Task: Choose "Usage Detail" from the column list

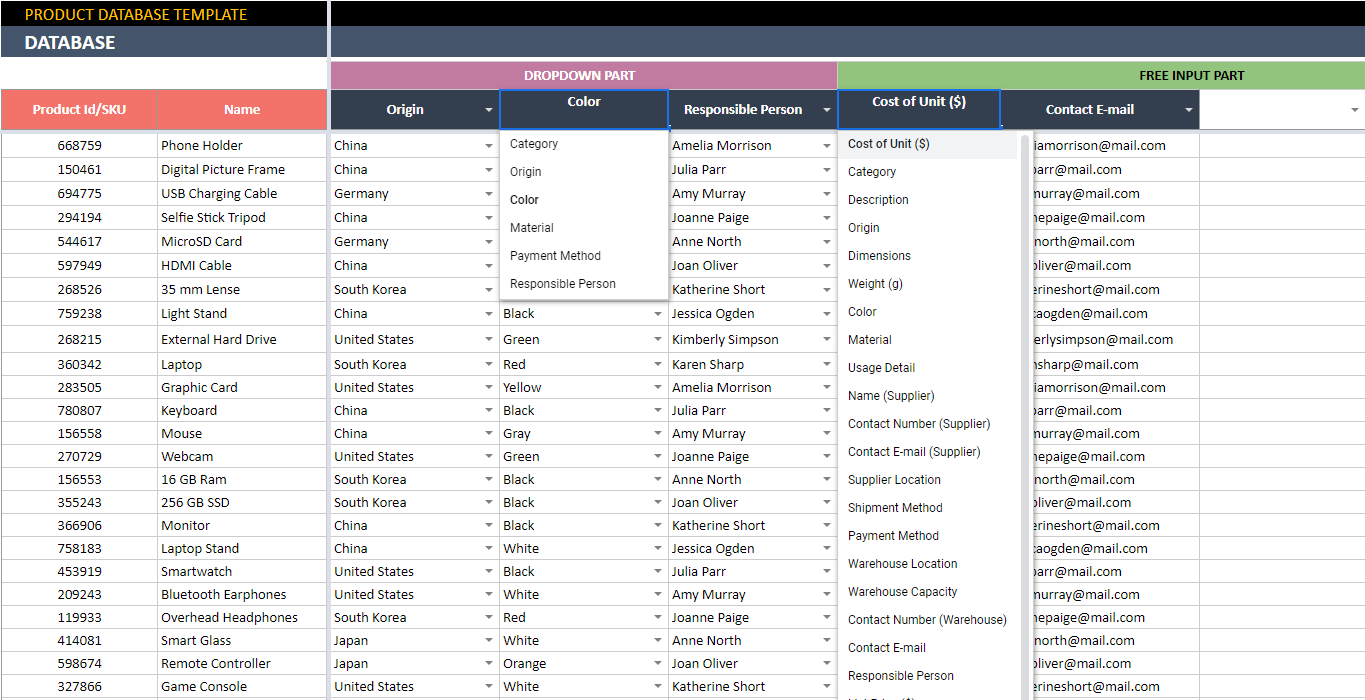Action: click(880, 367)
